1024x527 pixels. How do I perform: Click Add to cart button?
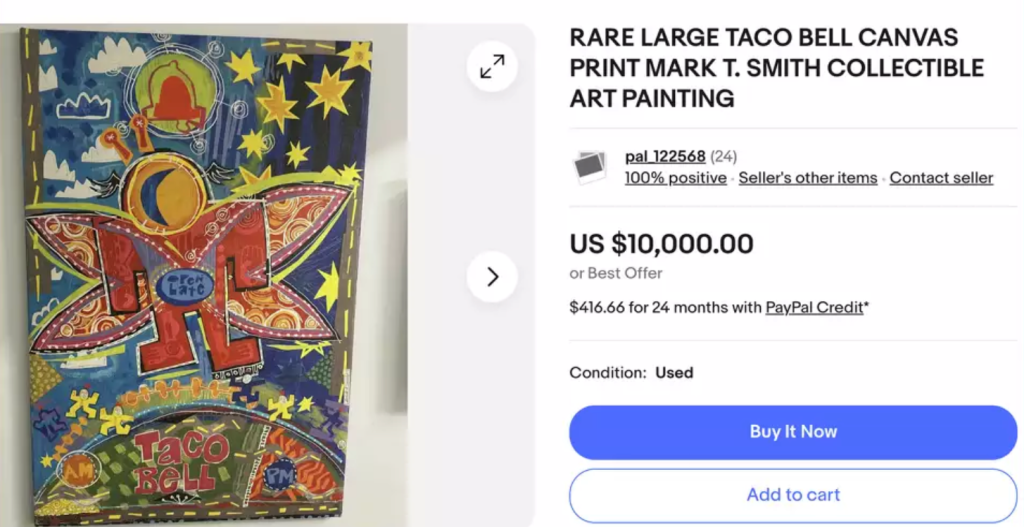point(793,495)
